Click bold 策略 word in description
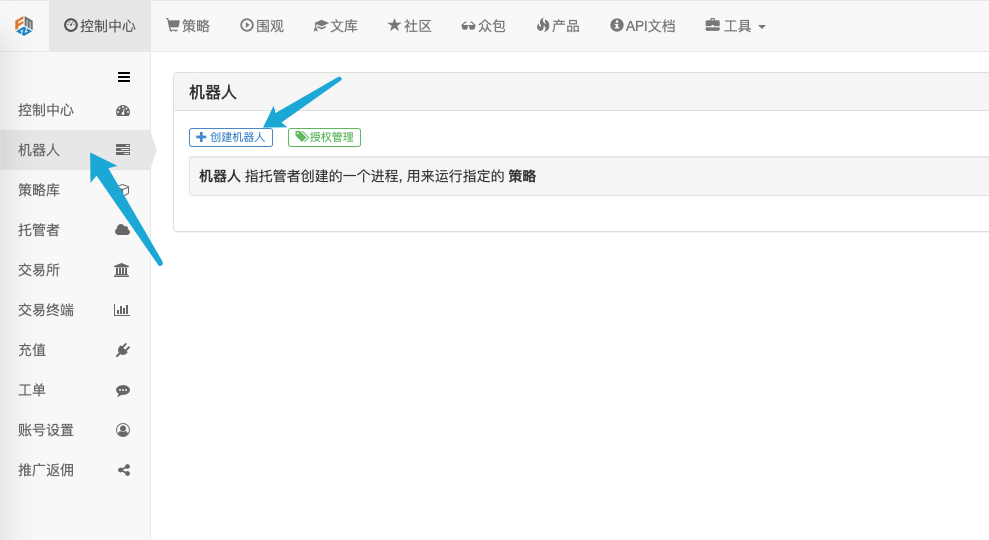 (522, 176)
